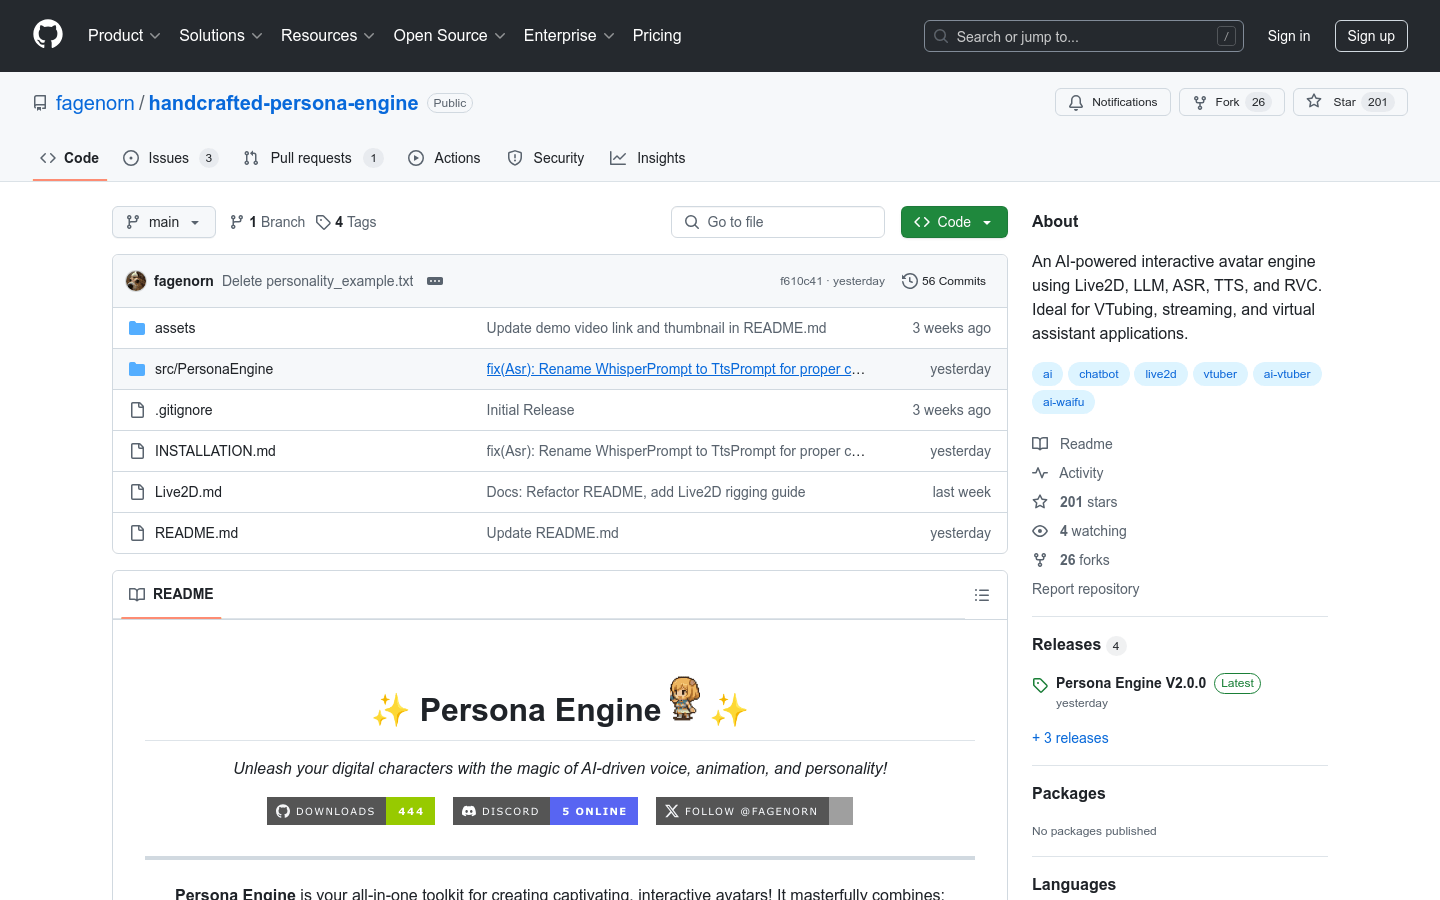View the 4 Tags link
Viewport: 1440px width, 900px height.
(346, 222)
